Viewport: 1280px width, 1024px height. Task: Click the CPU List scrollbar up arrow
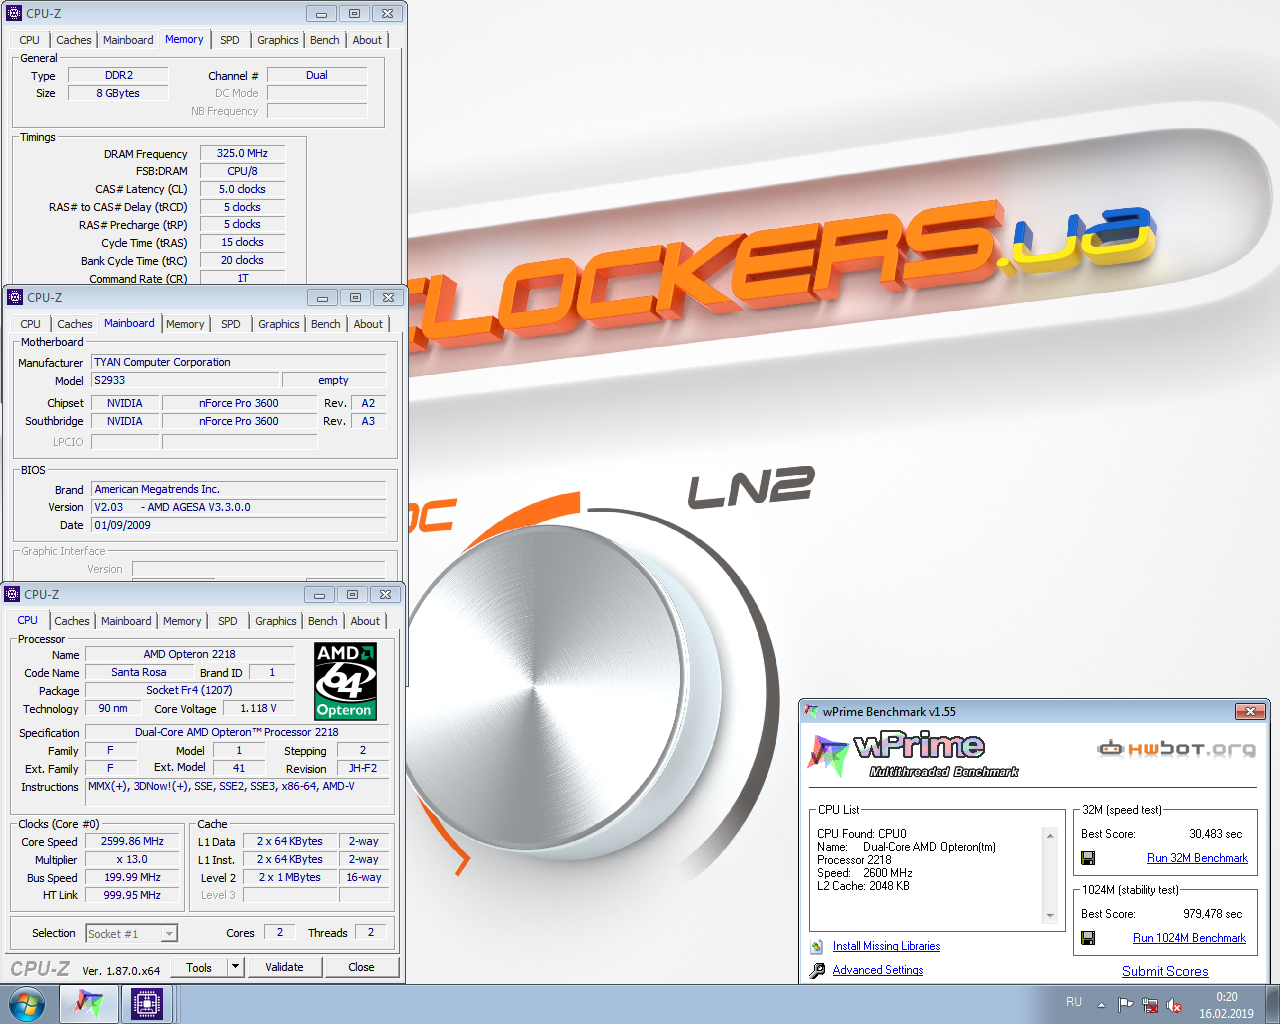[1050, 834]
